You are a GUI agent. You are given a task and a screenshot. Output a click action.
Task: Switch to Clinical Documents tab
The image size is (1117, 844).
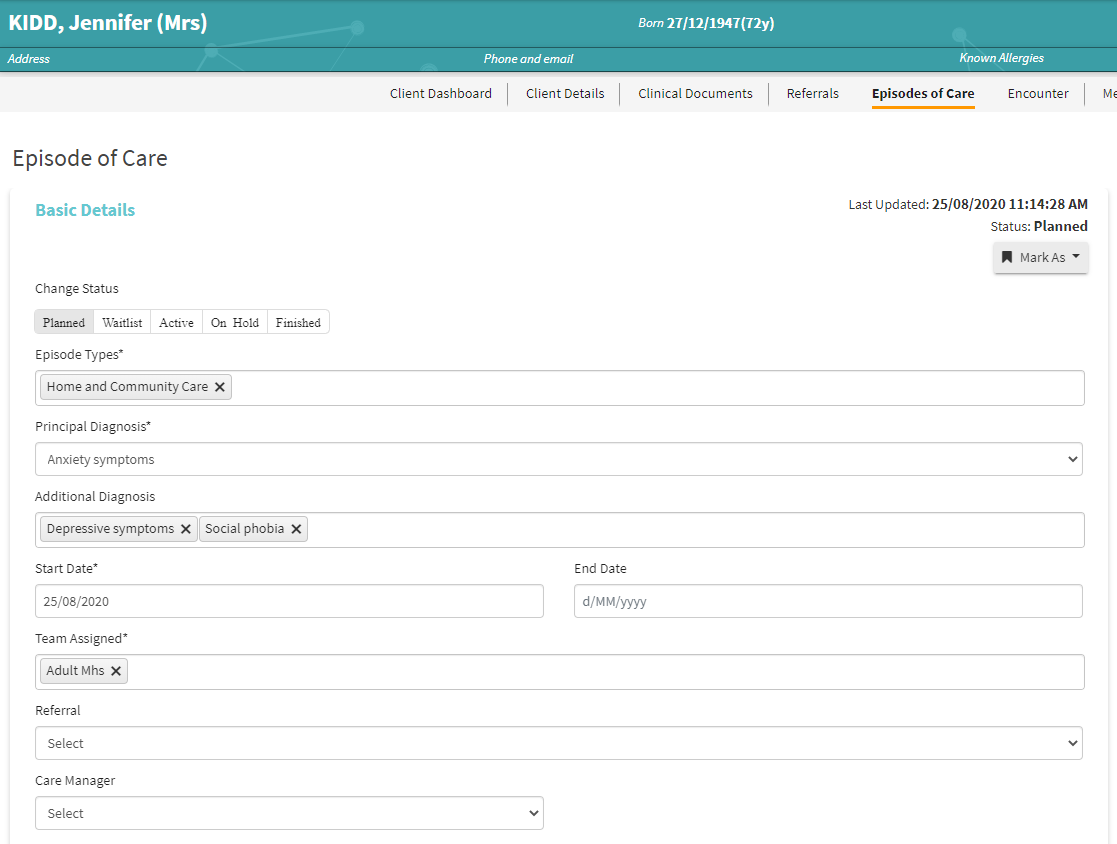(x=695, y=94)
